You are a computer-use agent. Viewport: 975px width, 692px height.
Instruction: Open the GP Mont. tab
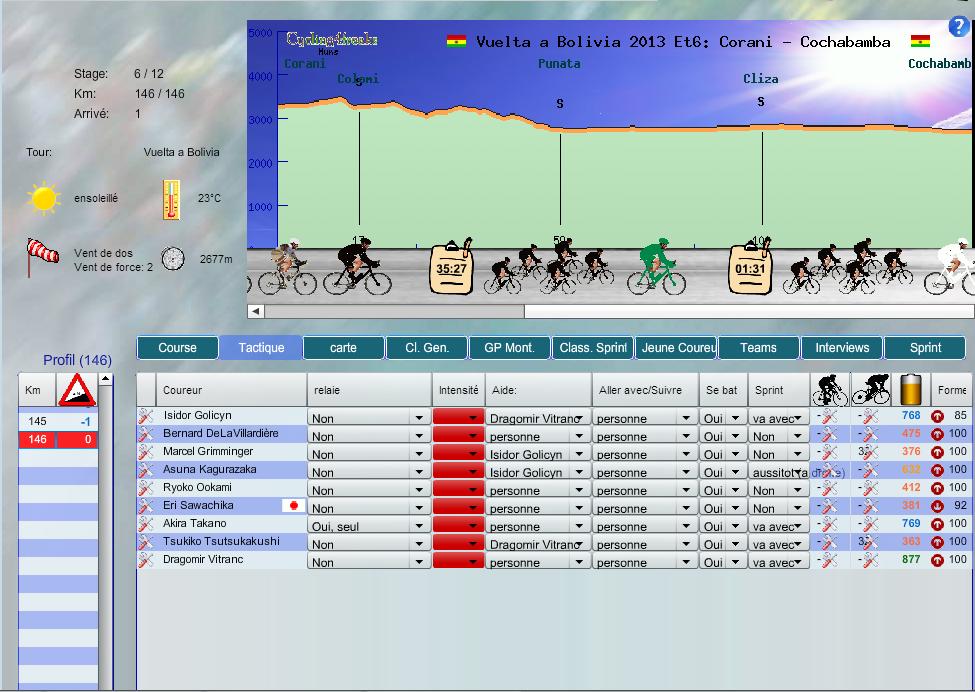click(x=509, y=348)
